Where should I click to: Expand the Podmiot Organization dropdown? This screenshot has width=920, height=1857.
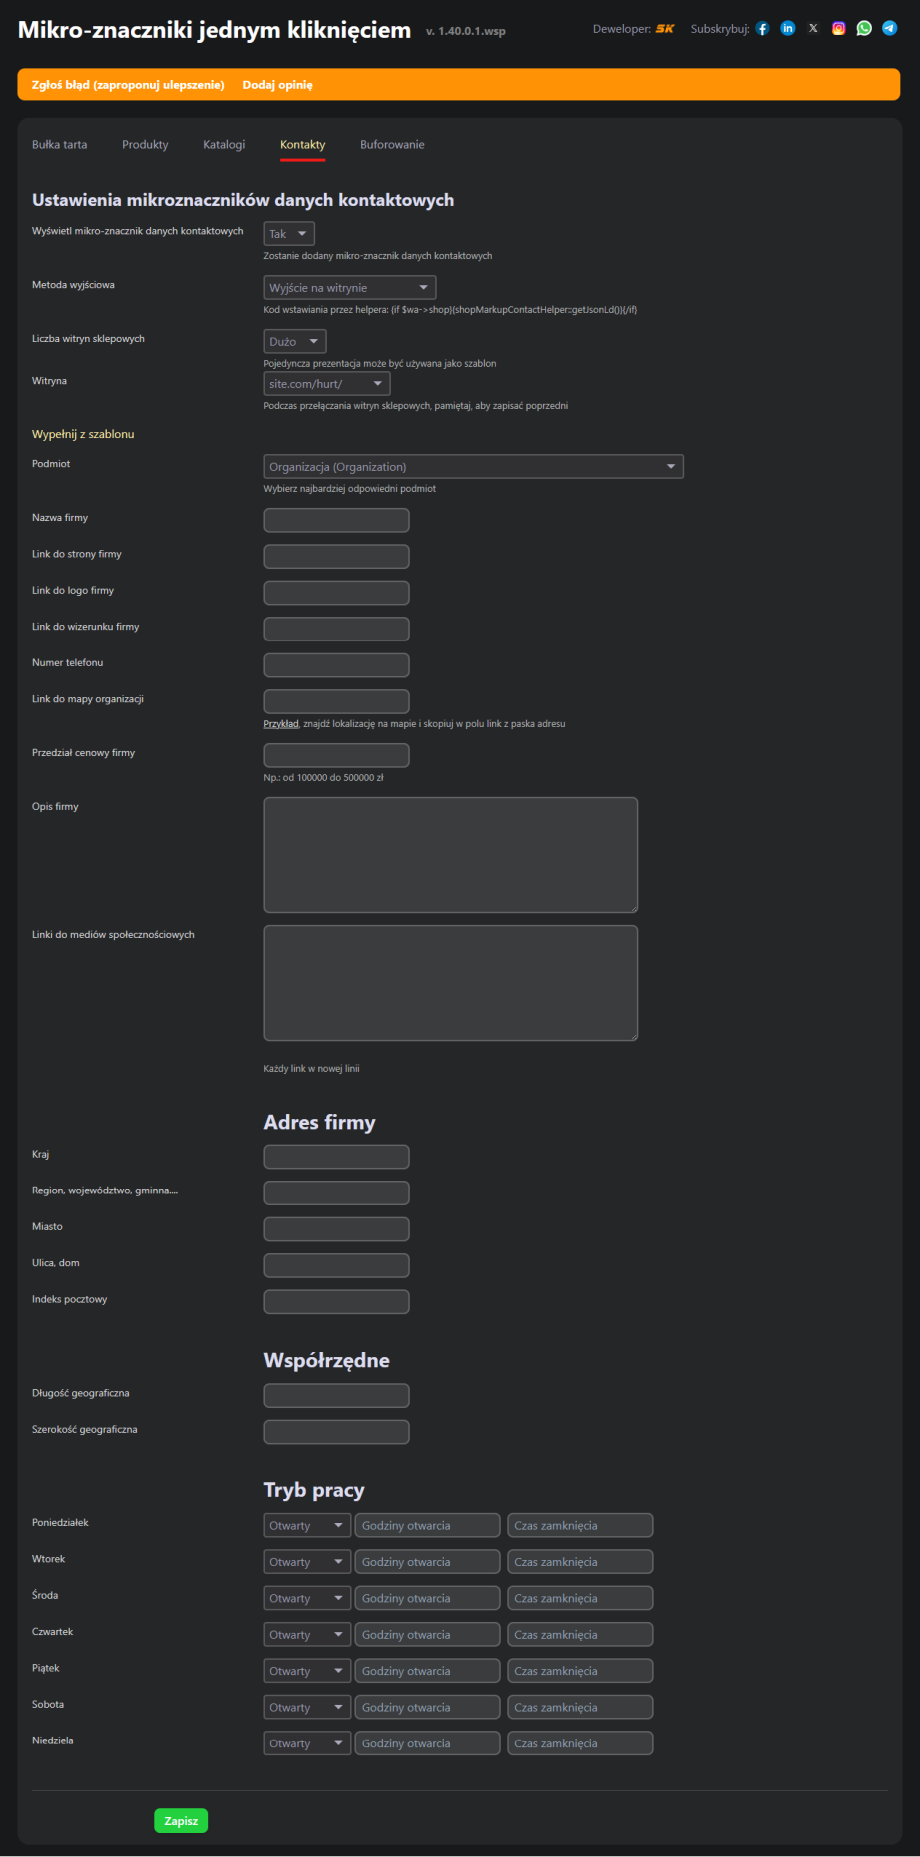(473, 467)
